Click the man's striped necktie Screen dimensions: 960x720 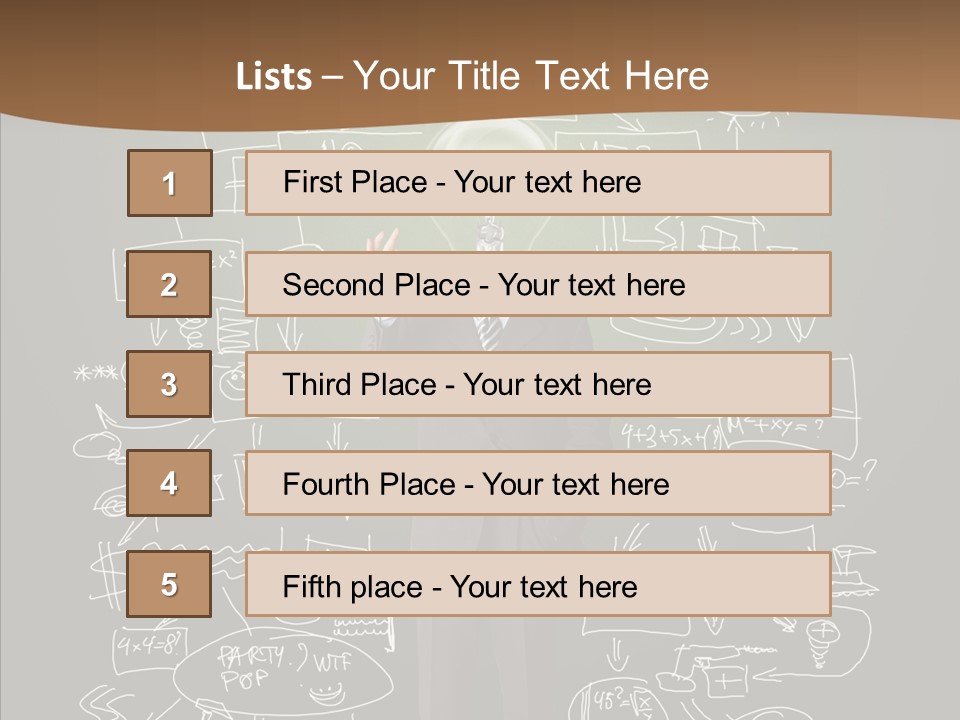point(490,332)
